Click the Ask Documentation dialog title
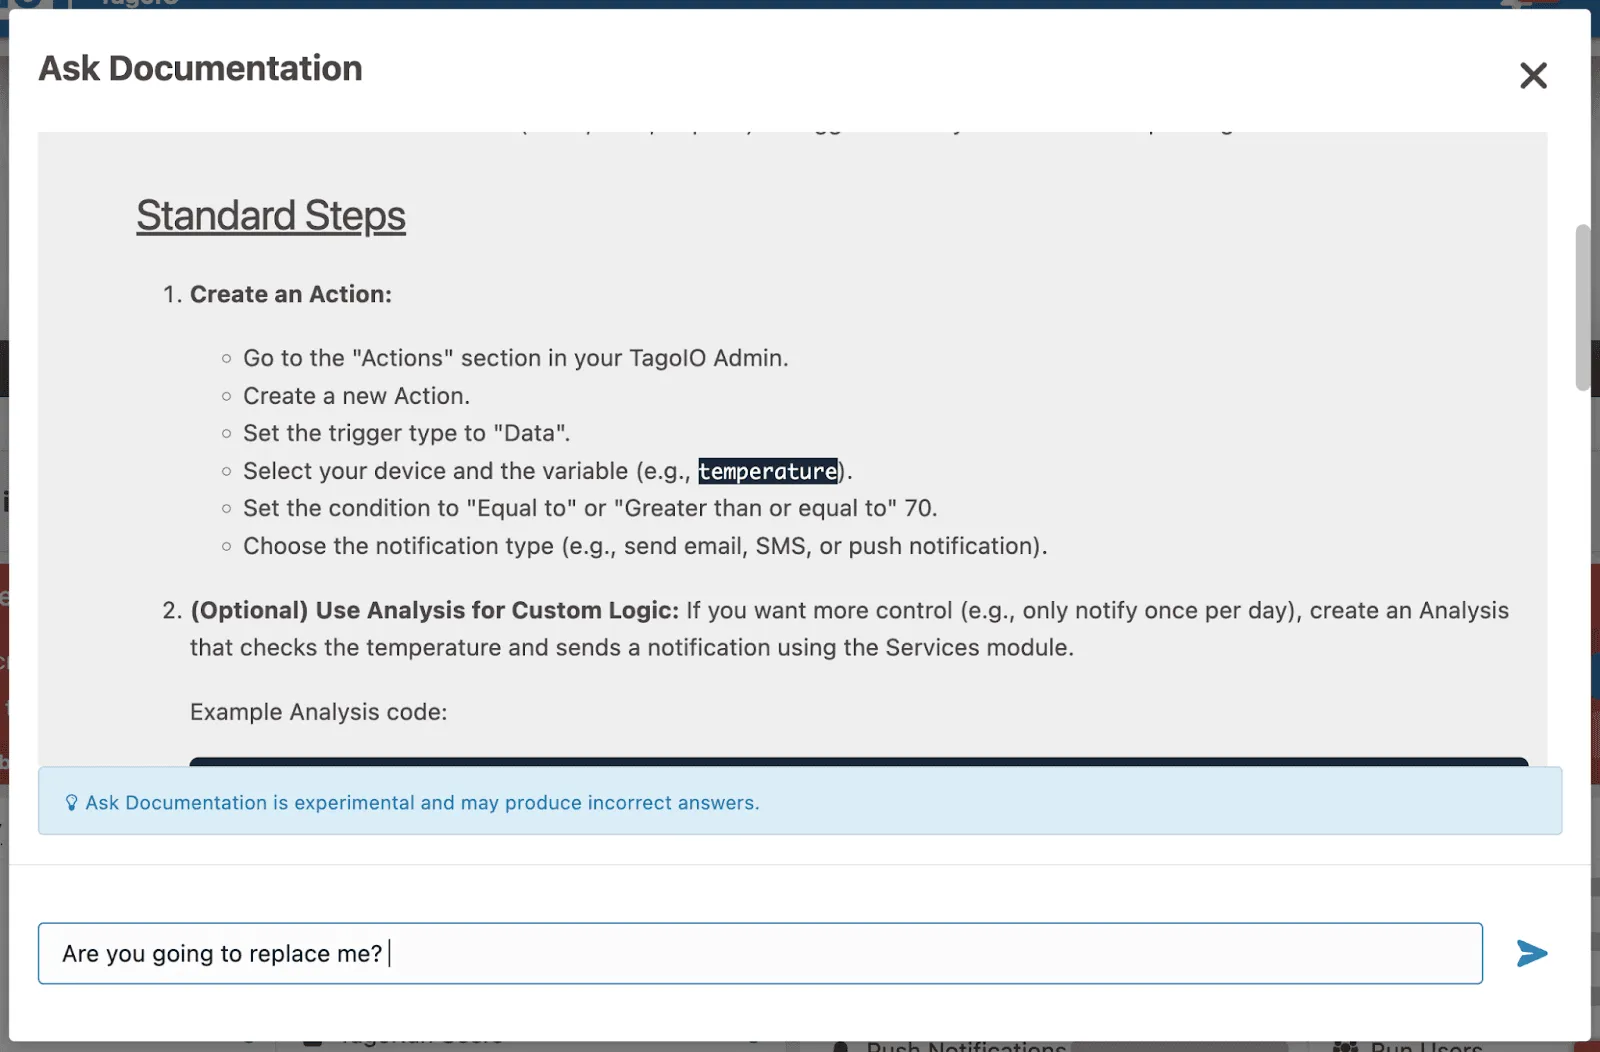The height and width of the screenshot is (1052, 1600). coord(200,68)
